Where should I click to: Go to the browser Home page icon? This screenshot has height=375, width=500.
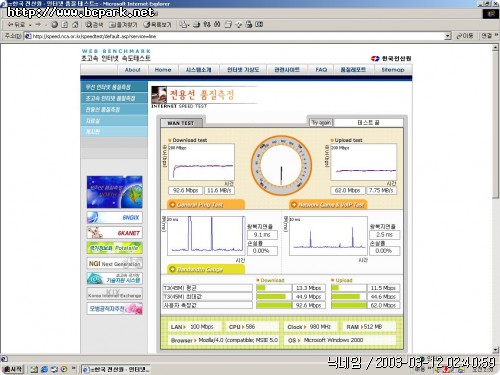75,24
